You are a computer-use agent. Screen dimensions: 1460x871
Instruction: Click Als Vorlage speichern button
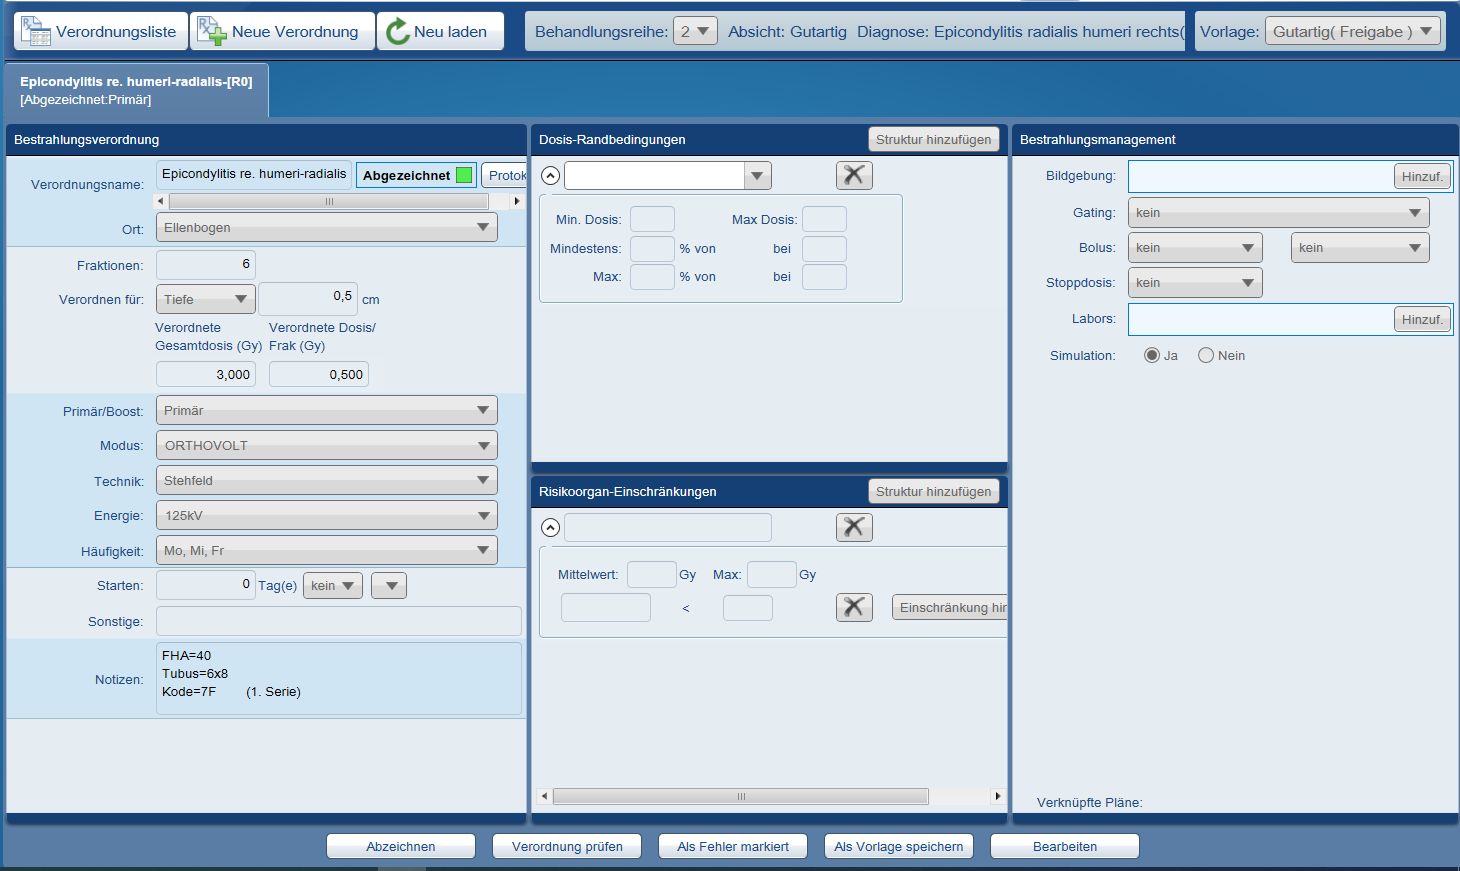pyautogui.click(x=898, y=846)
